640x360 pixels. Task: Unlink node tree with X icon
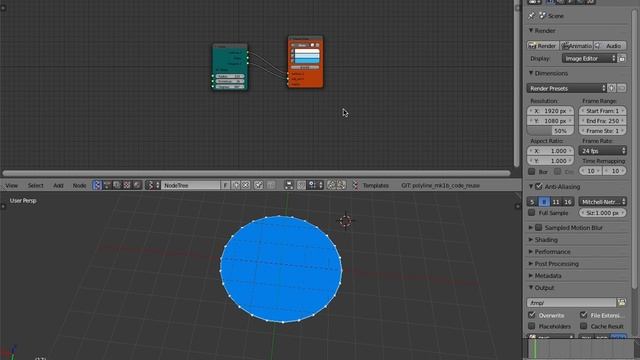[x=245, y=185]
